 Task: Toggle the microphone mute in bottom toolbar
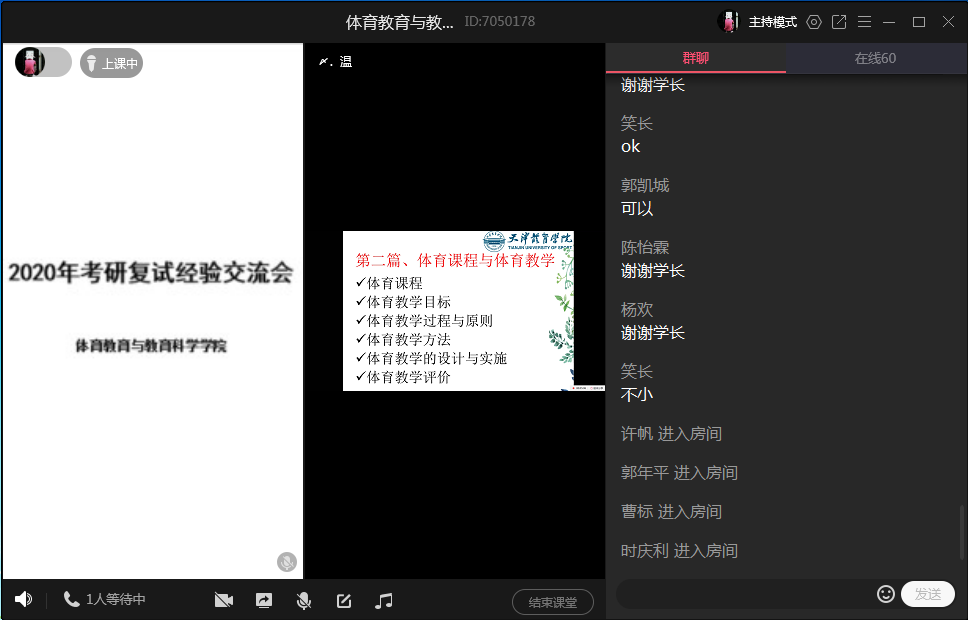303,601
